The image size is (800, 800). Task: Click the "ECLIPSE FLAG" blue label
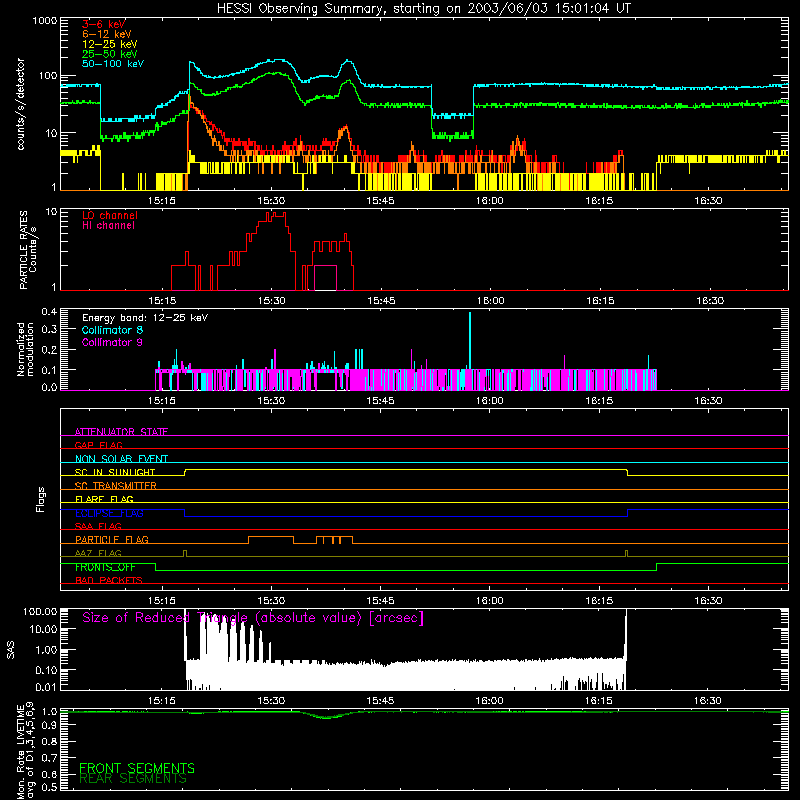pos(109,513)
